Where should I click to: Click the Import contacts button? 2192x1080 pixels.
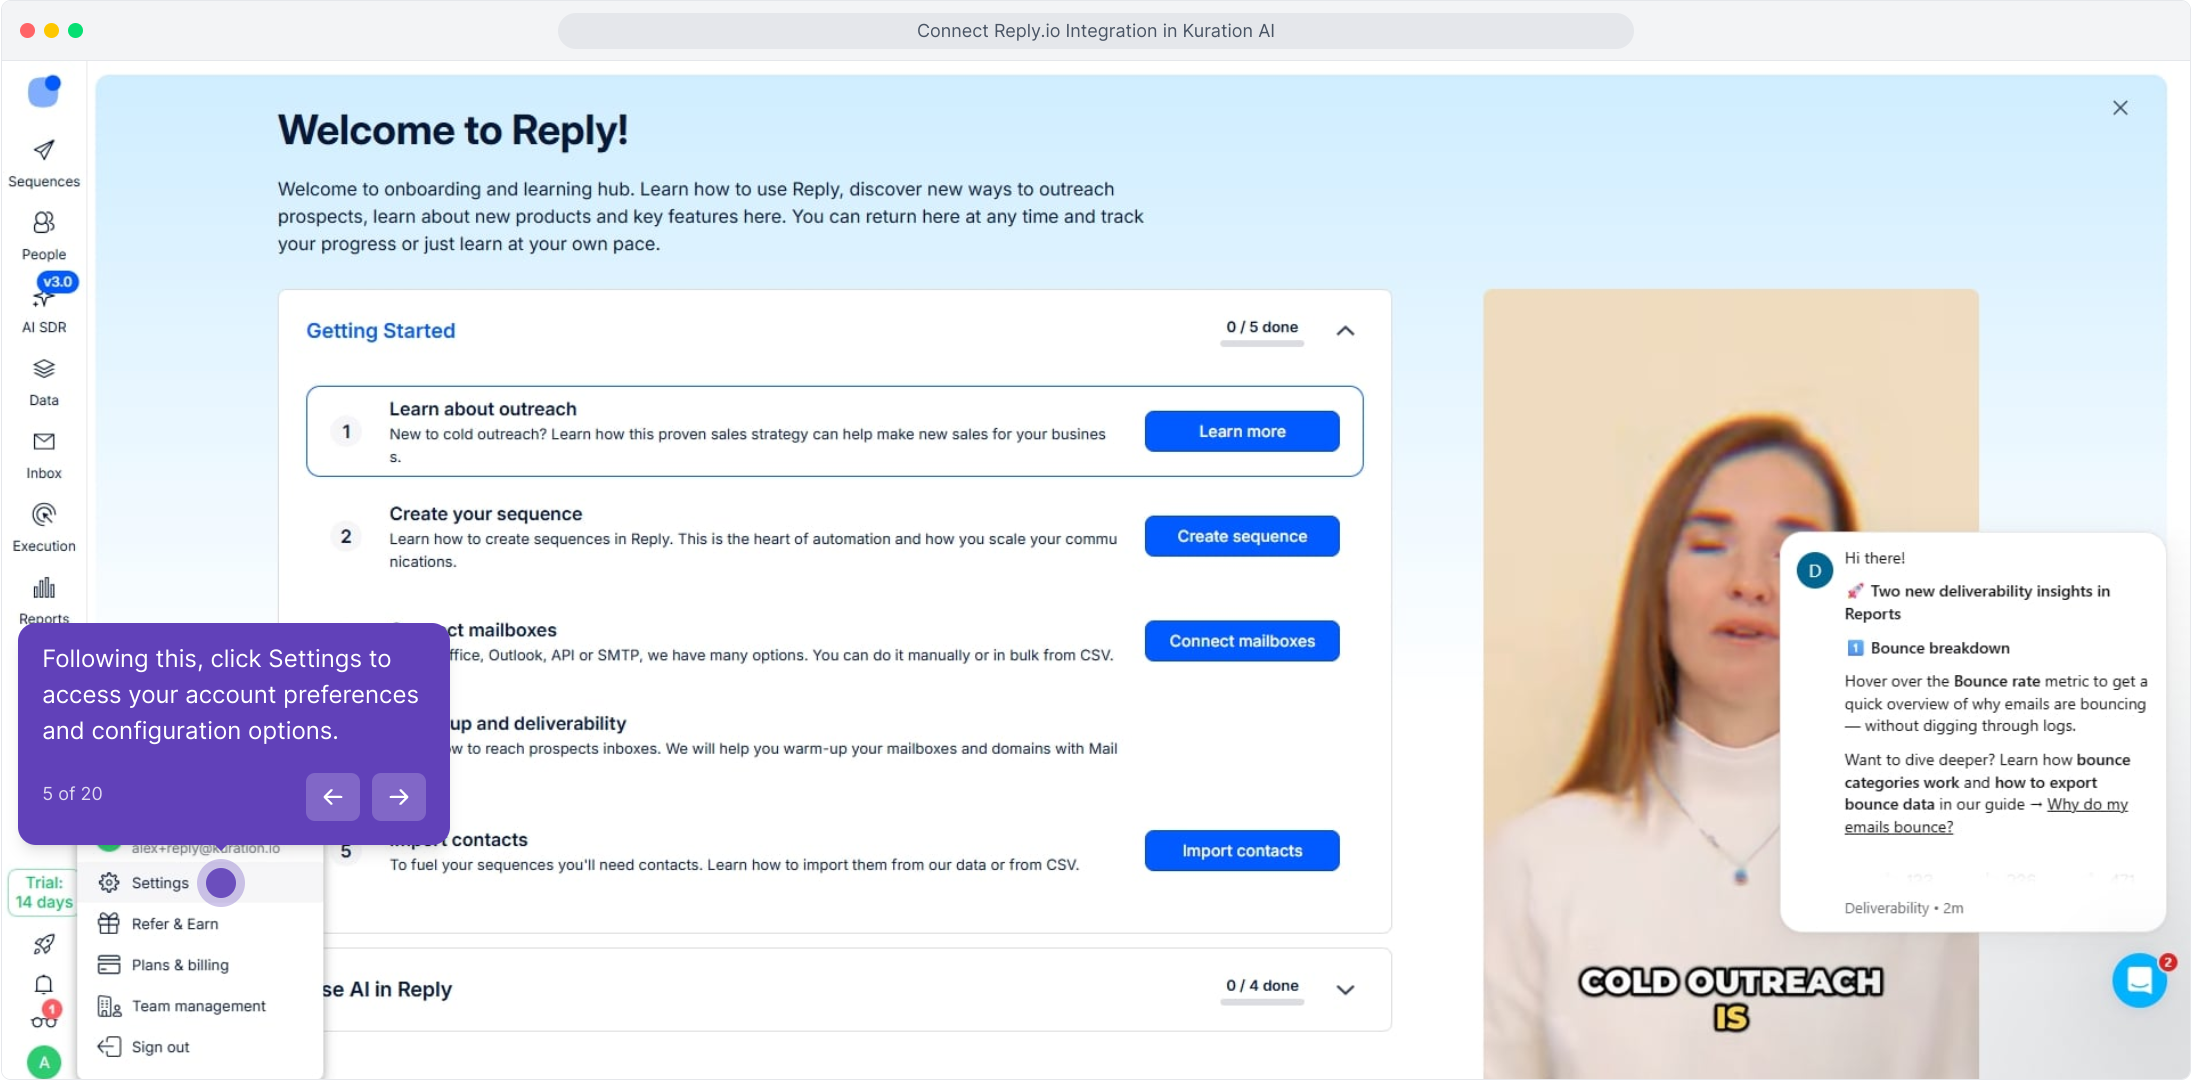tap(1242, 851)
